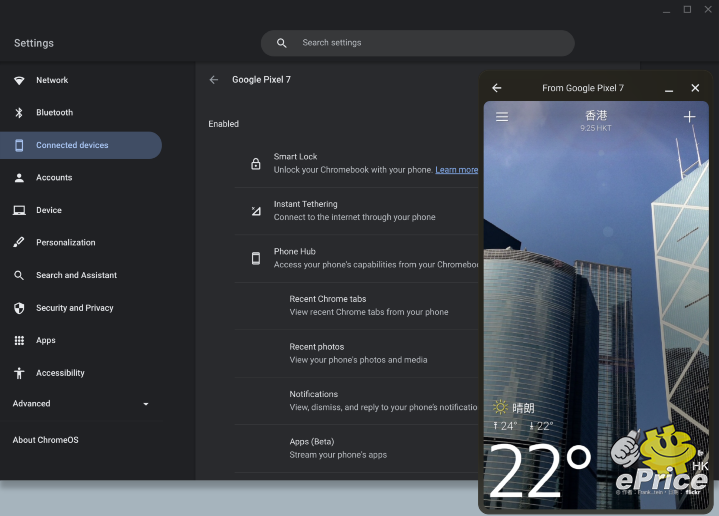
Task: Click the Settings window title
Action: [34, 44]
